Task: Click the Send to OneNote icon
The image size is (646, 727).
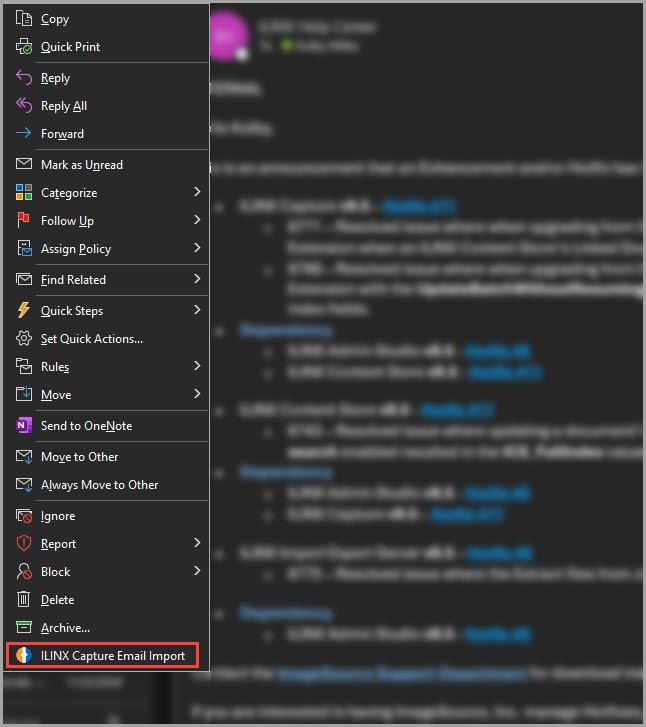Action: [x=23, y=426]
